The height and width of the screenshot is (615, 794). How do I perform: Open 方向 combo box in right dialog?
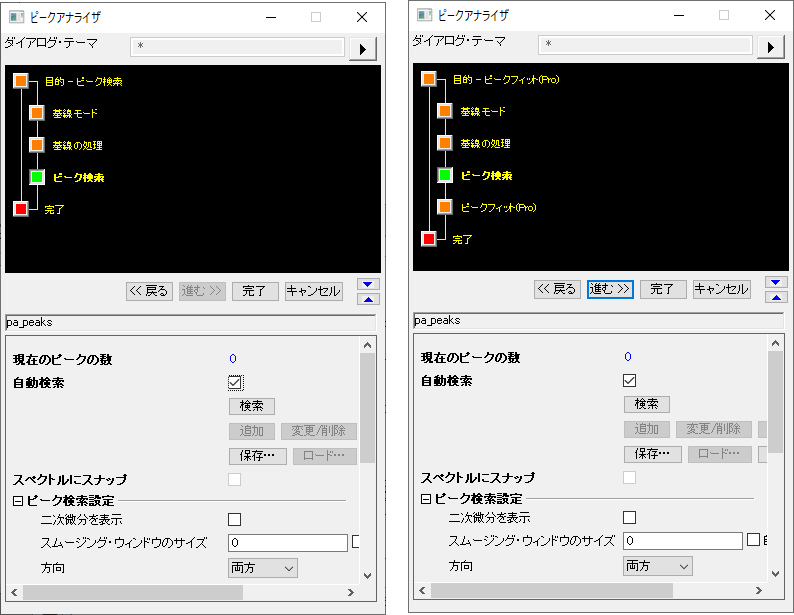coord(657,566)
